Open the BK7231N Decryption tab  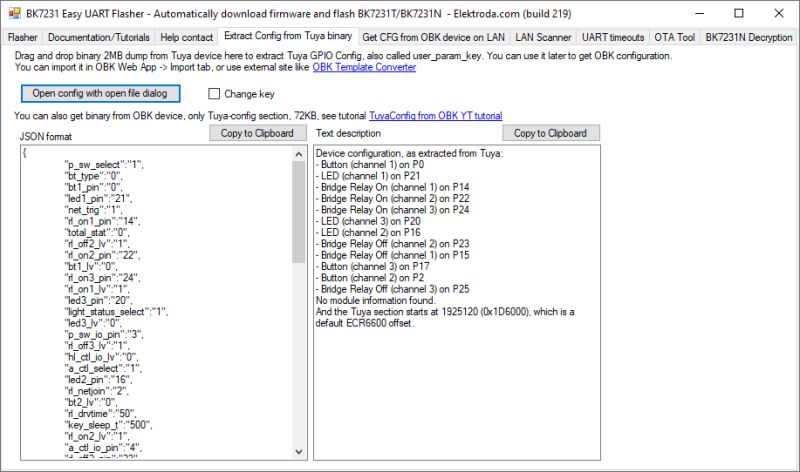click(x=748, y=37)
